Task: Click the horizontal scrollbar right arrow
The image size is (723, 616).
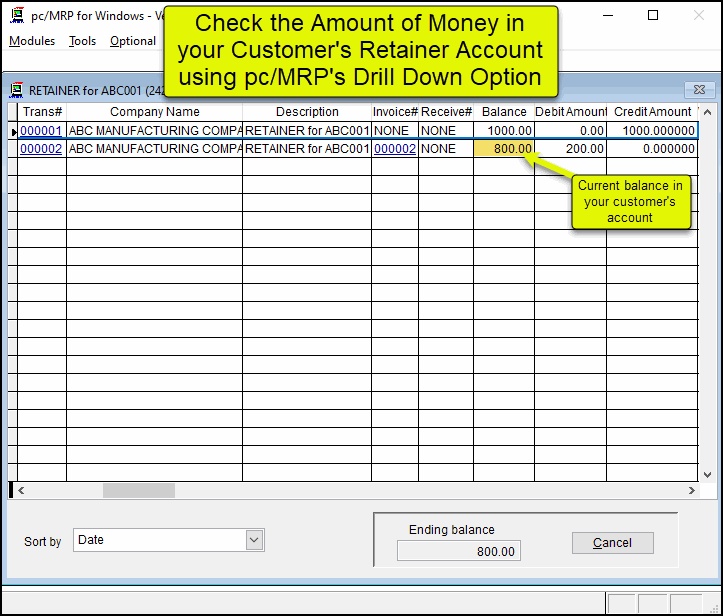Action: (692, 490)
